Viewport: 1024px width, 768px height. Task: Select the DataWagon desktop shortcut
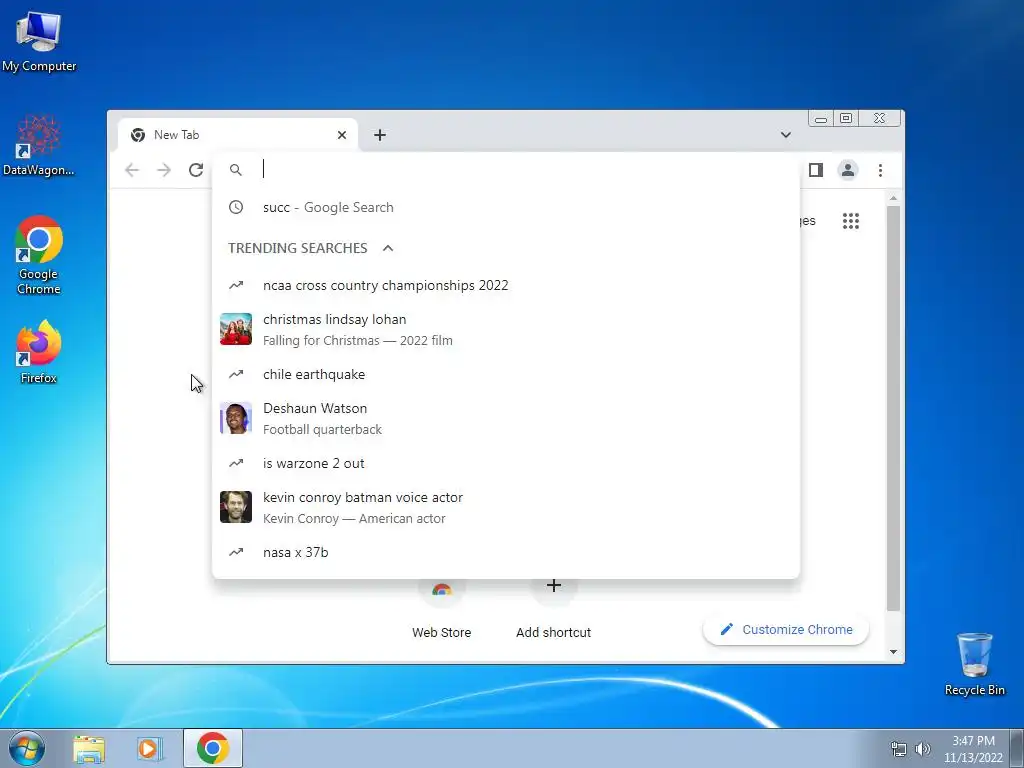[39, 146]
